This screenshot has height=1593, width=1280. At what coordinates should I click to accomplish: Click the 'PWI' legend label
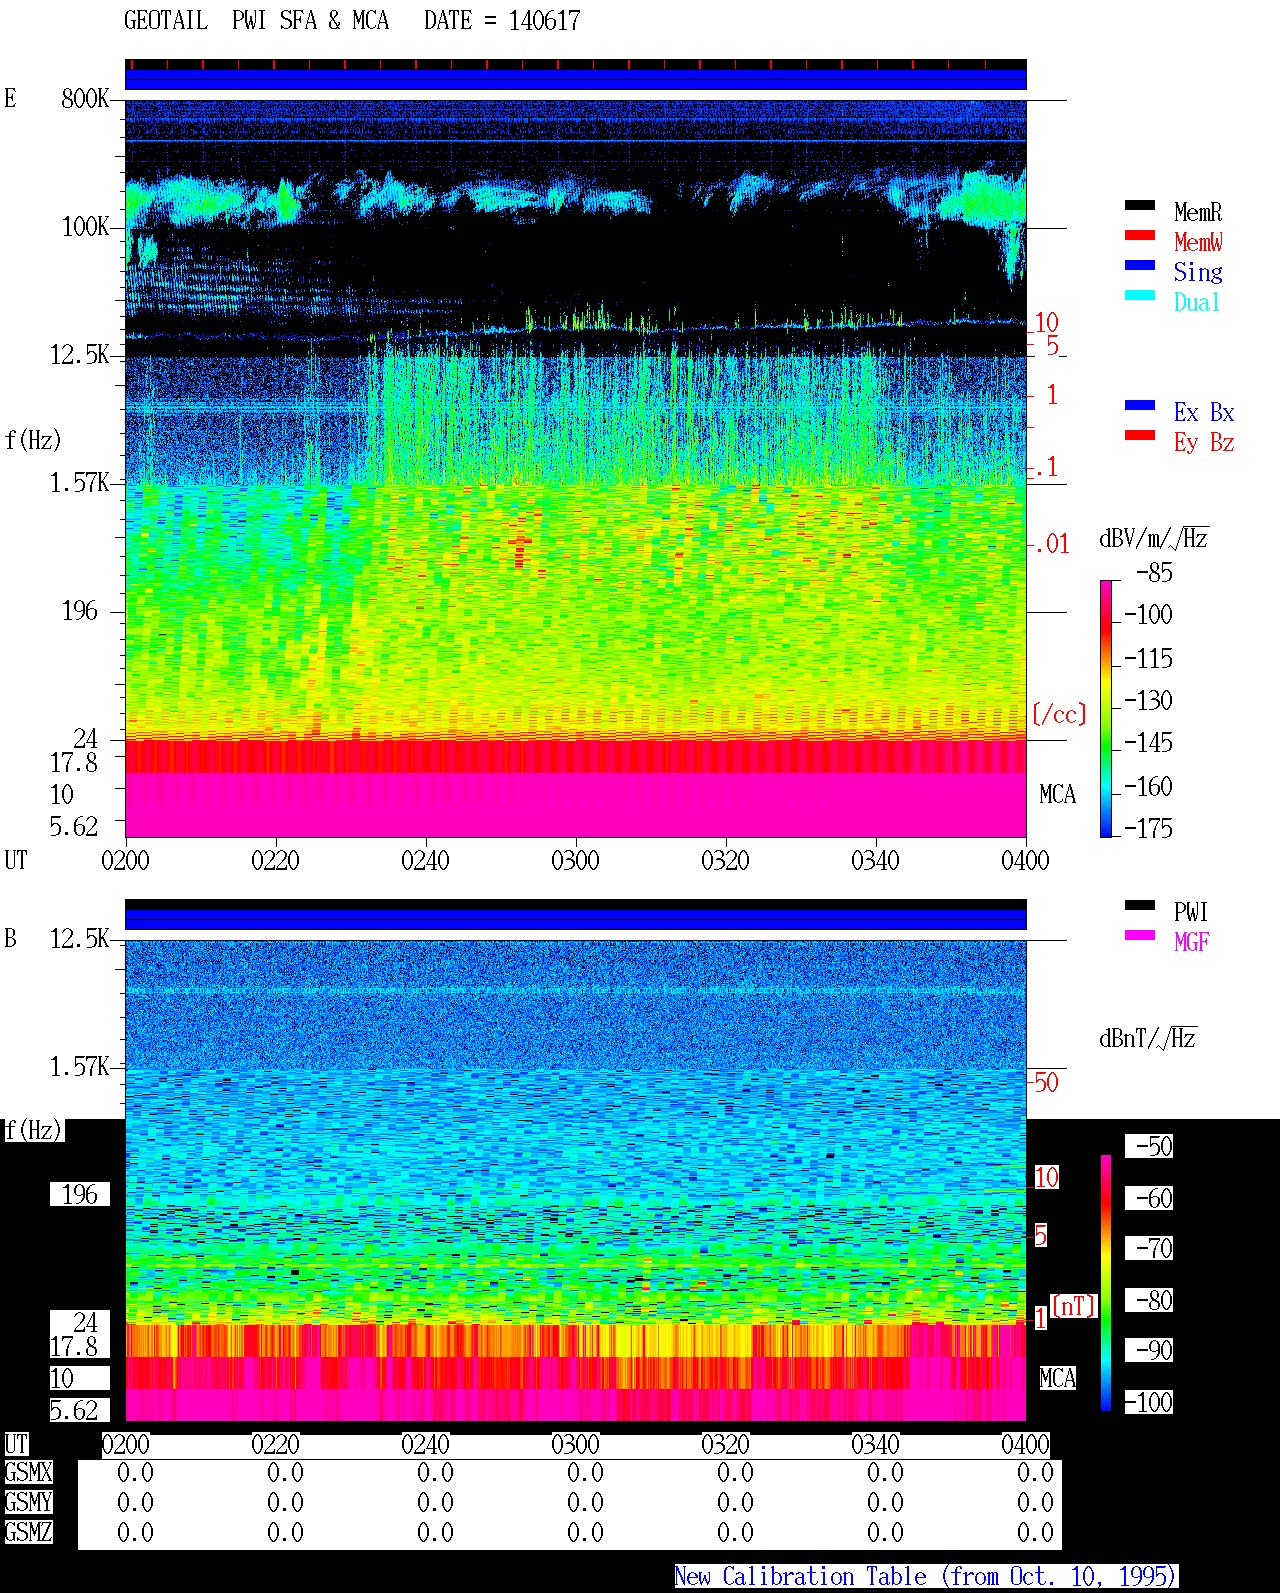[1191, 912]
